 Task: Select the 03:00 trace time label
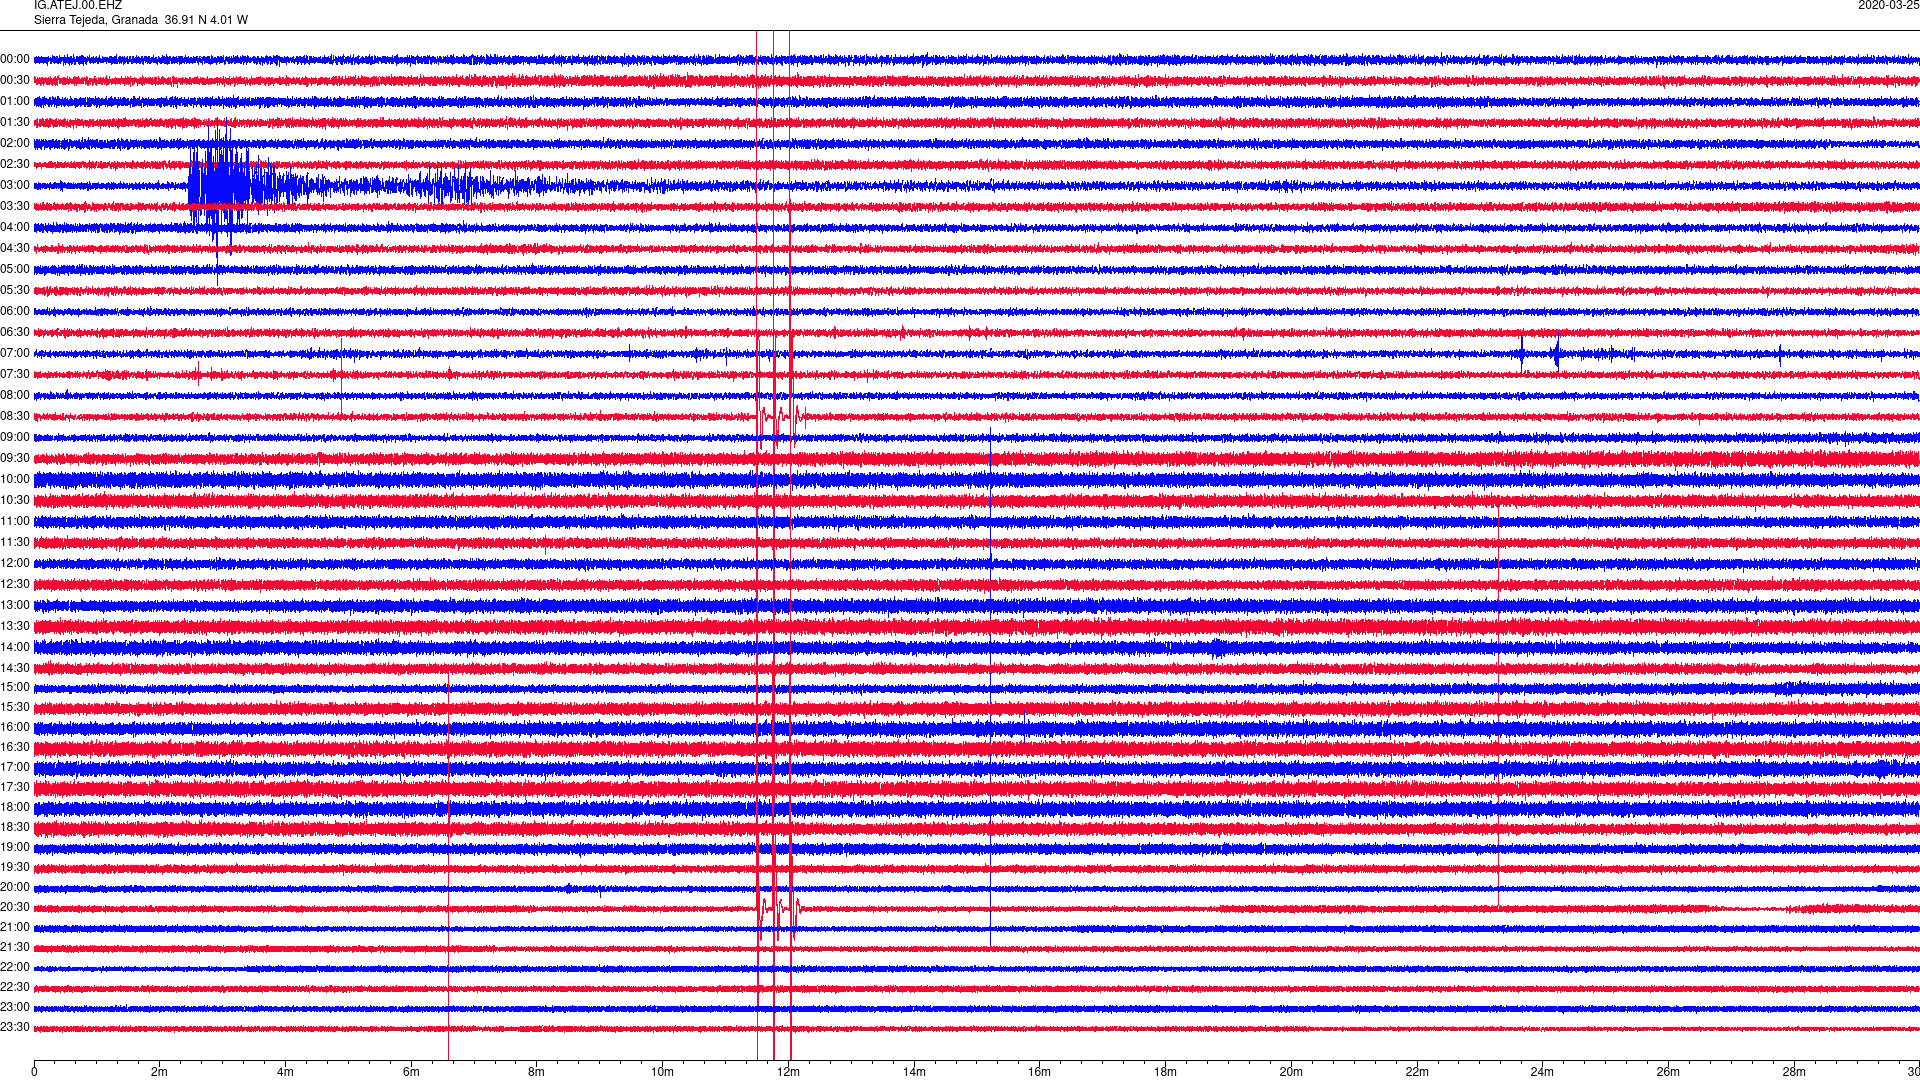click(x=15, y=186)
